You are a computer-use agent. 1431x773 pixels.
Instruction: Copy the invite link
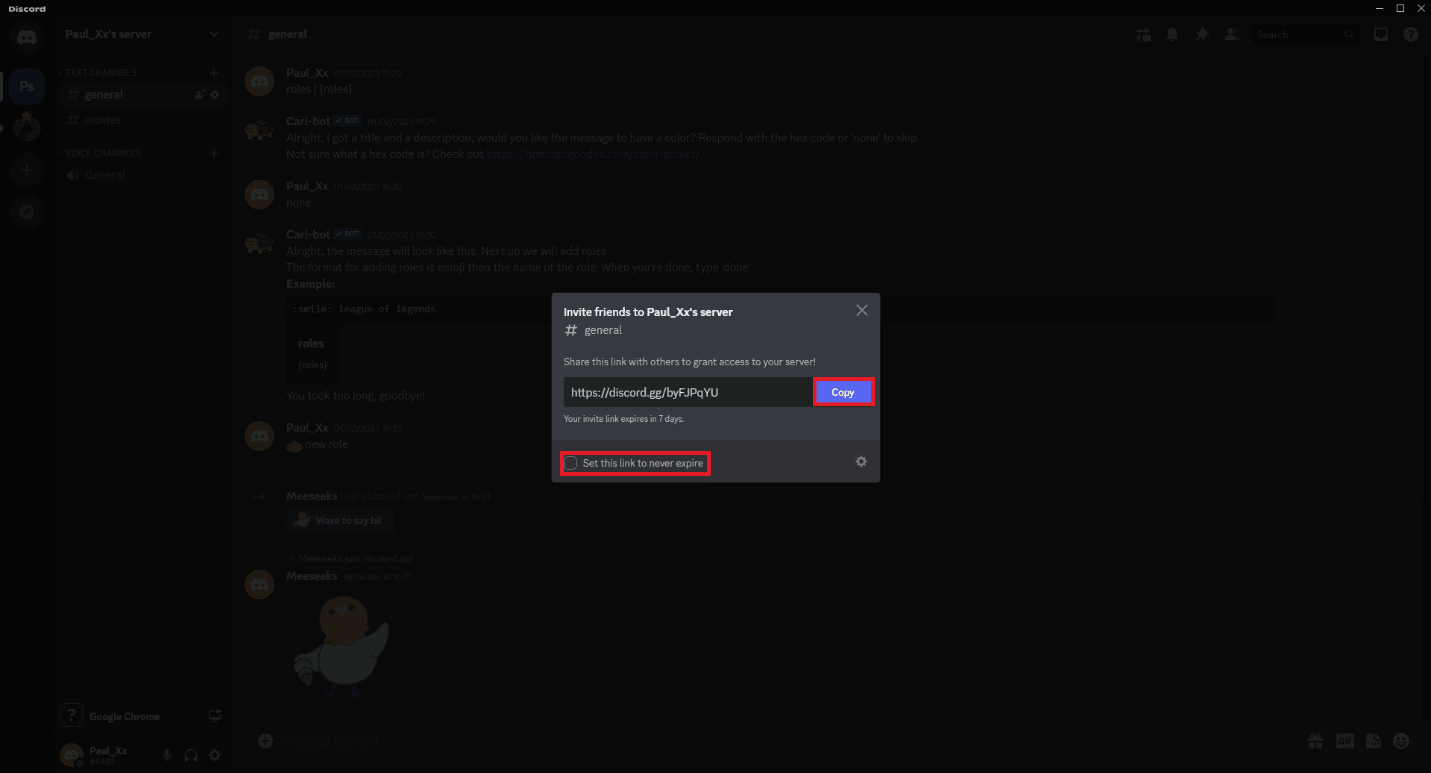843,392
